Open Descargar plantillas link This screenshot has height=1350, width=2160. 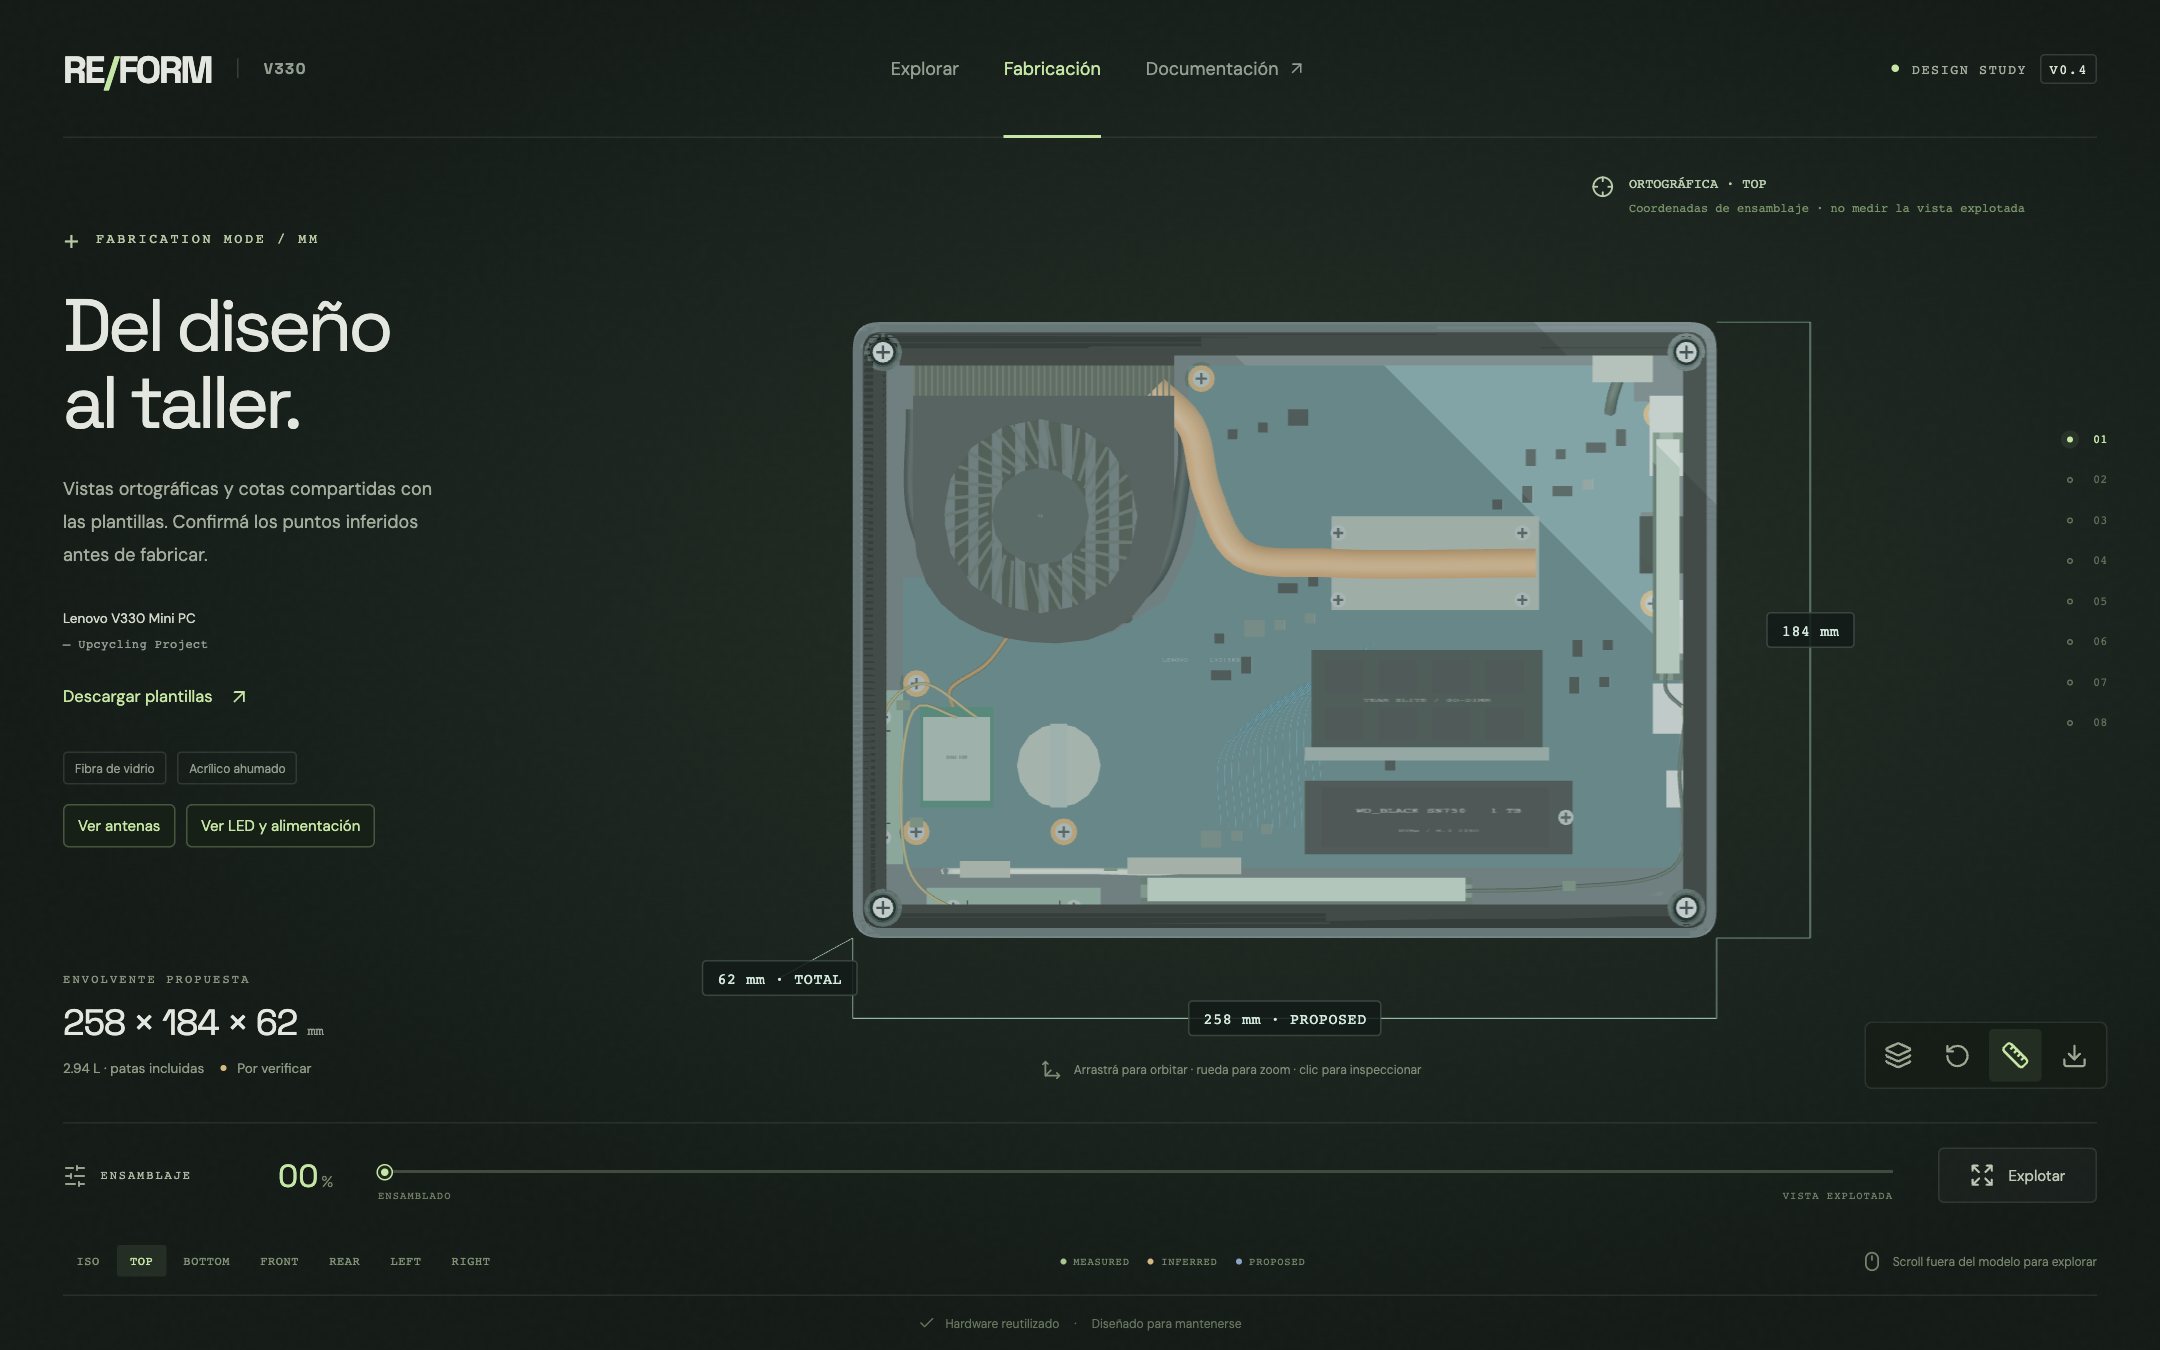(154, 697)
